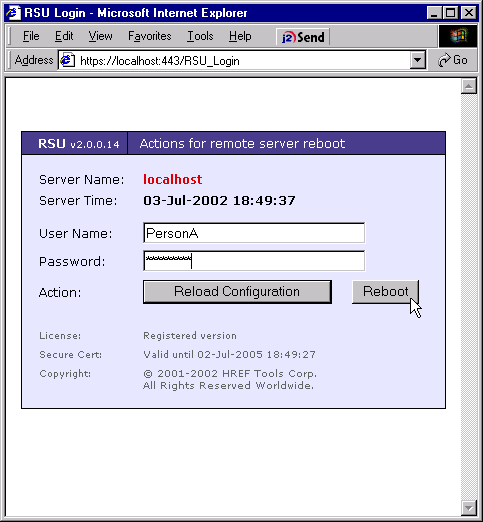Click the Go arrow button
Viewport: 483px width, 522px height.
(x=453, y=60)
